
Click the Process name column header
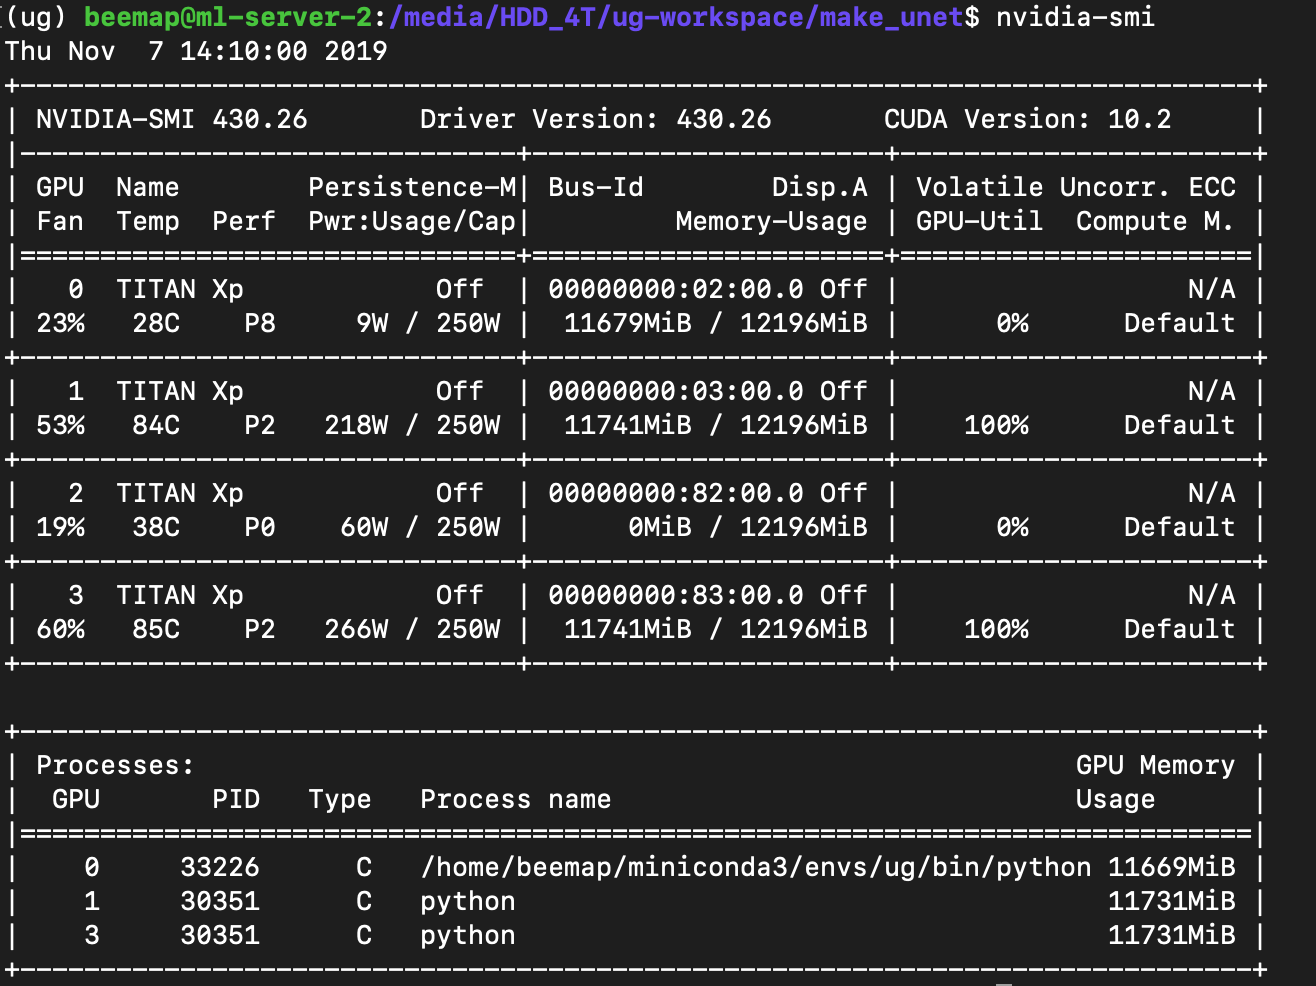516,799
